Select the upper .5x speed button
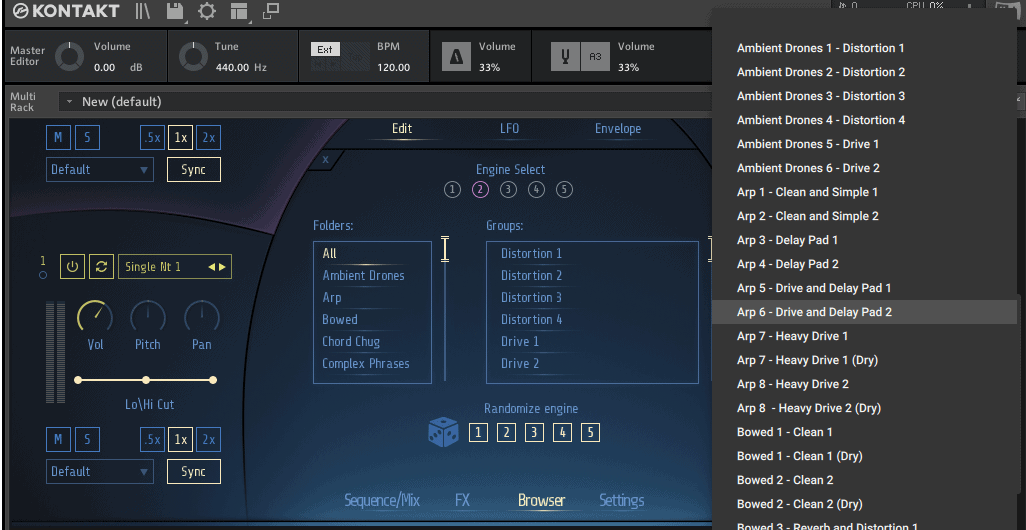Screen dimensions: 1026x530 tap(152, 138)
